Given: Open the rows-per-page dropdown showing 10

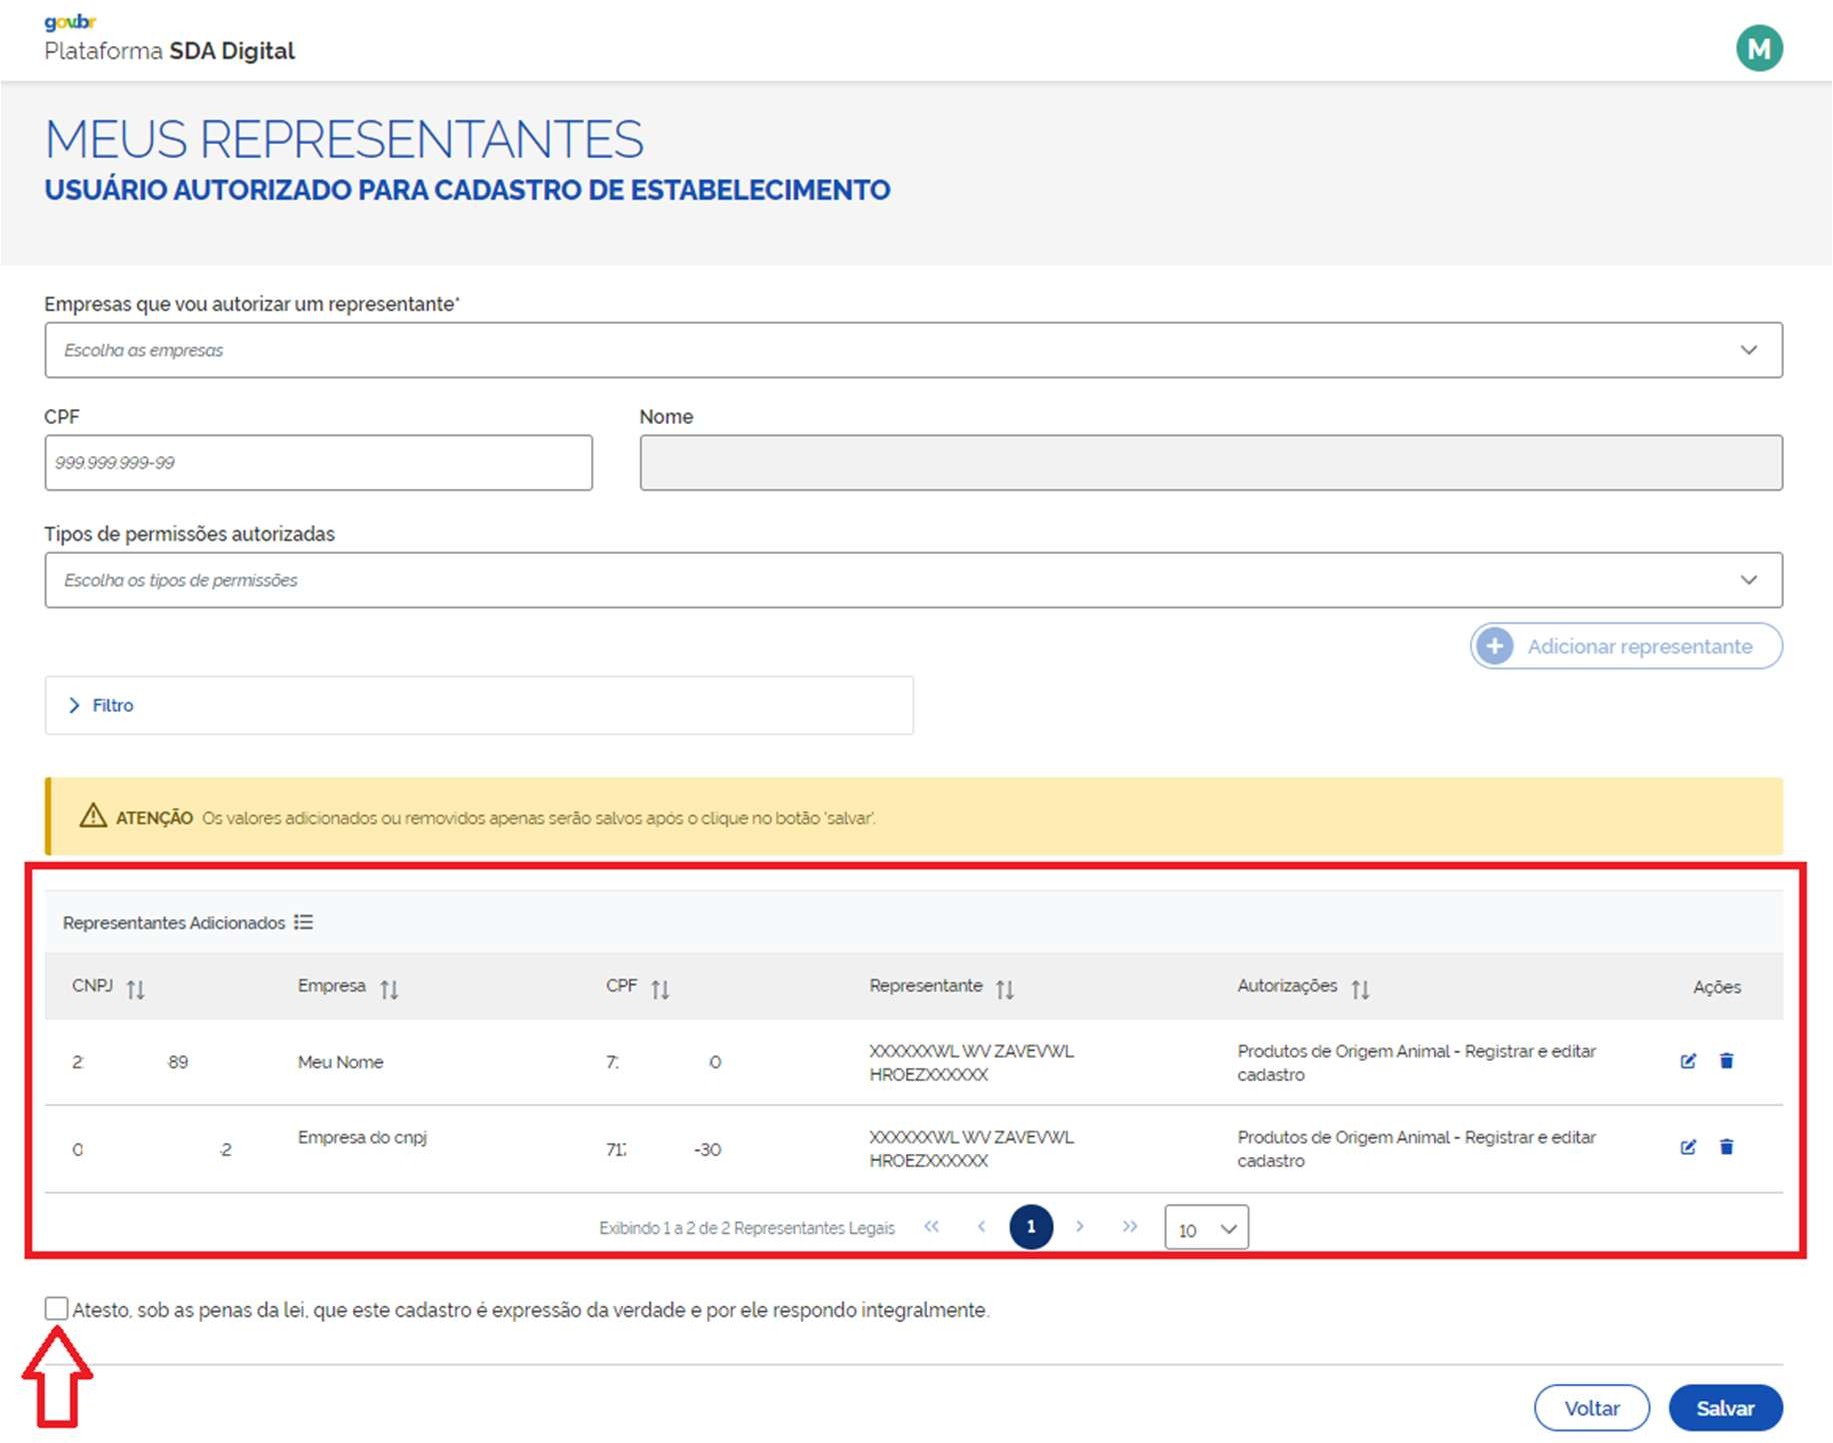Looking at the screenshot, I should [x=1206, y=1228].
